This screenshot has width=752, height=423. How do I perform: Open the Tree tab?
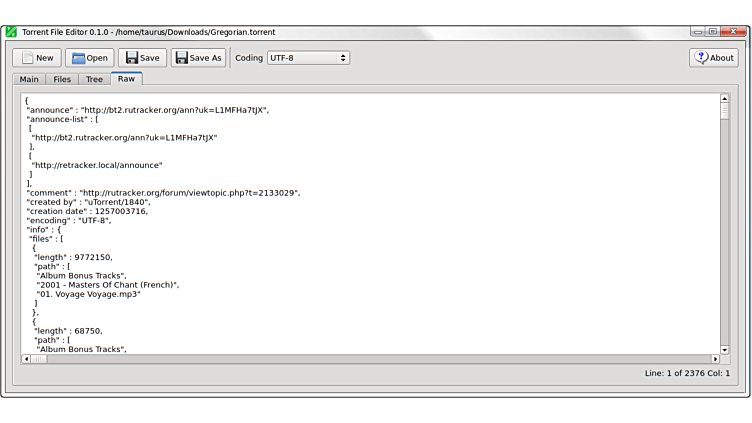coord(94,79)
